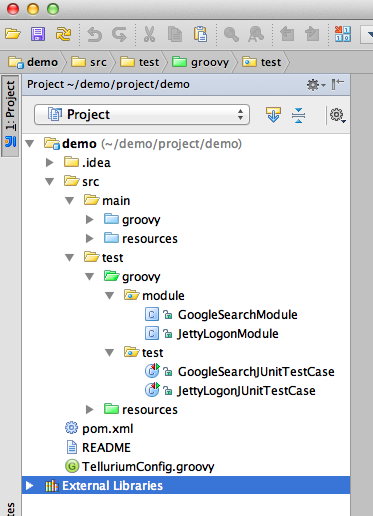Click the Redo arrow icon

119,34
